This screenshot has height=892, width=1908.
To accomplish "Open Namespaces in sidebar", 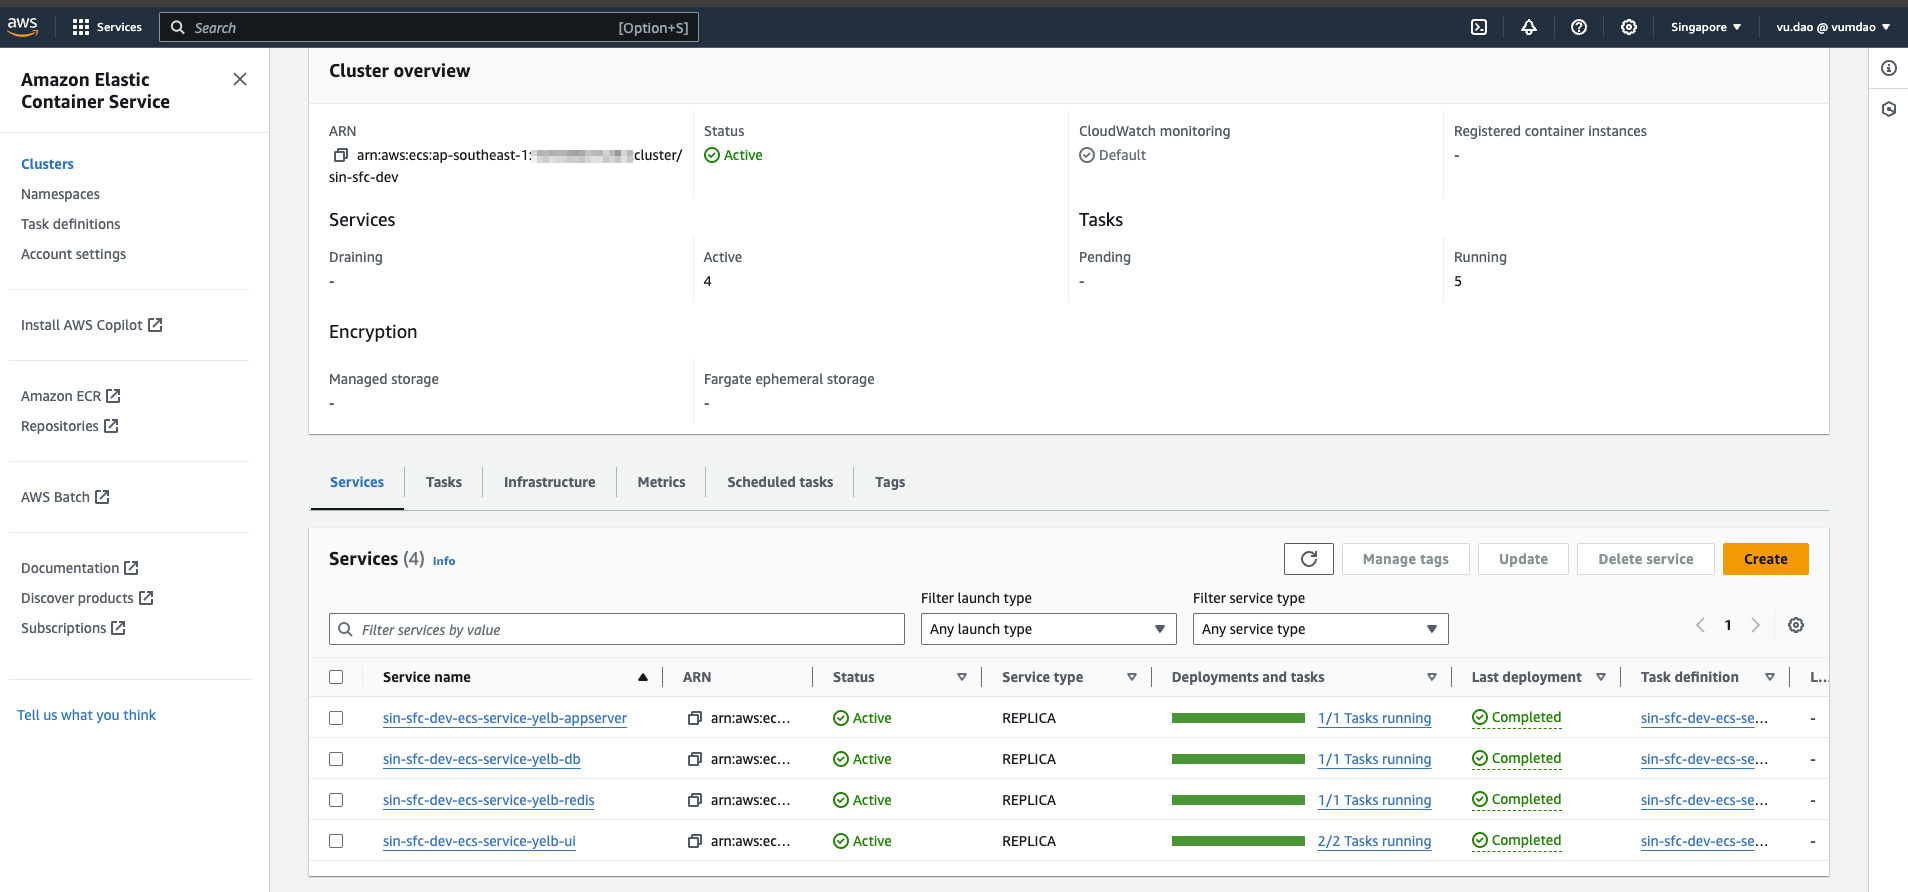I will pos(60,194).
